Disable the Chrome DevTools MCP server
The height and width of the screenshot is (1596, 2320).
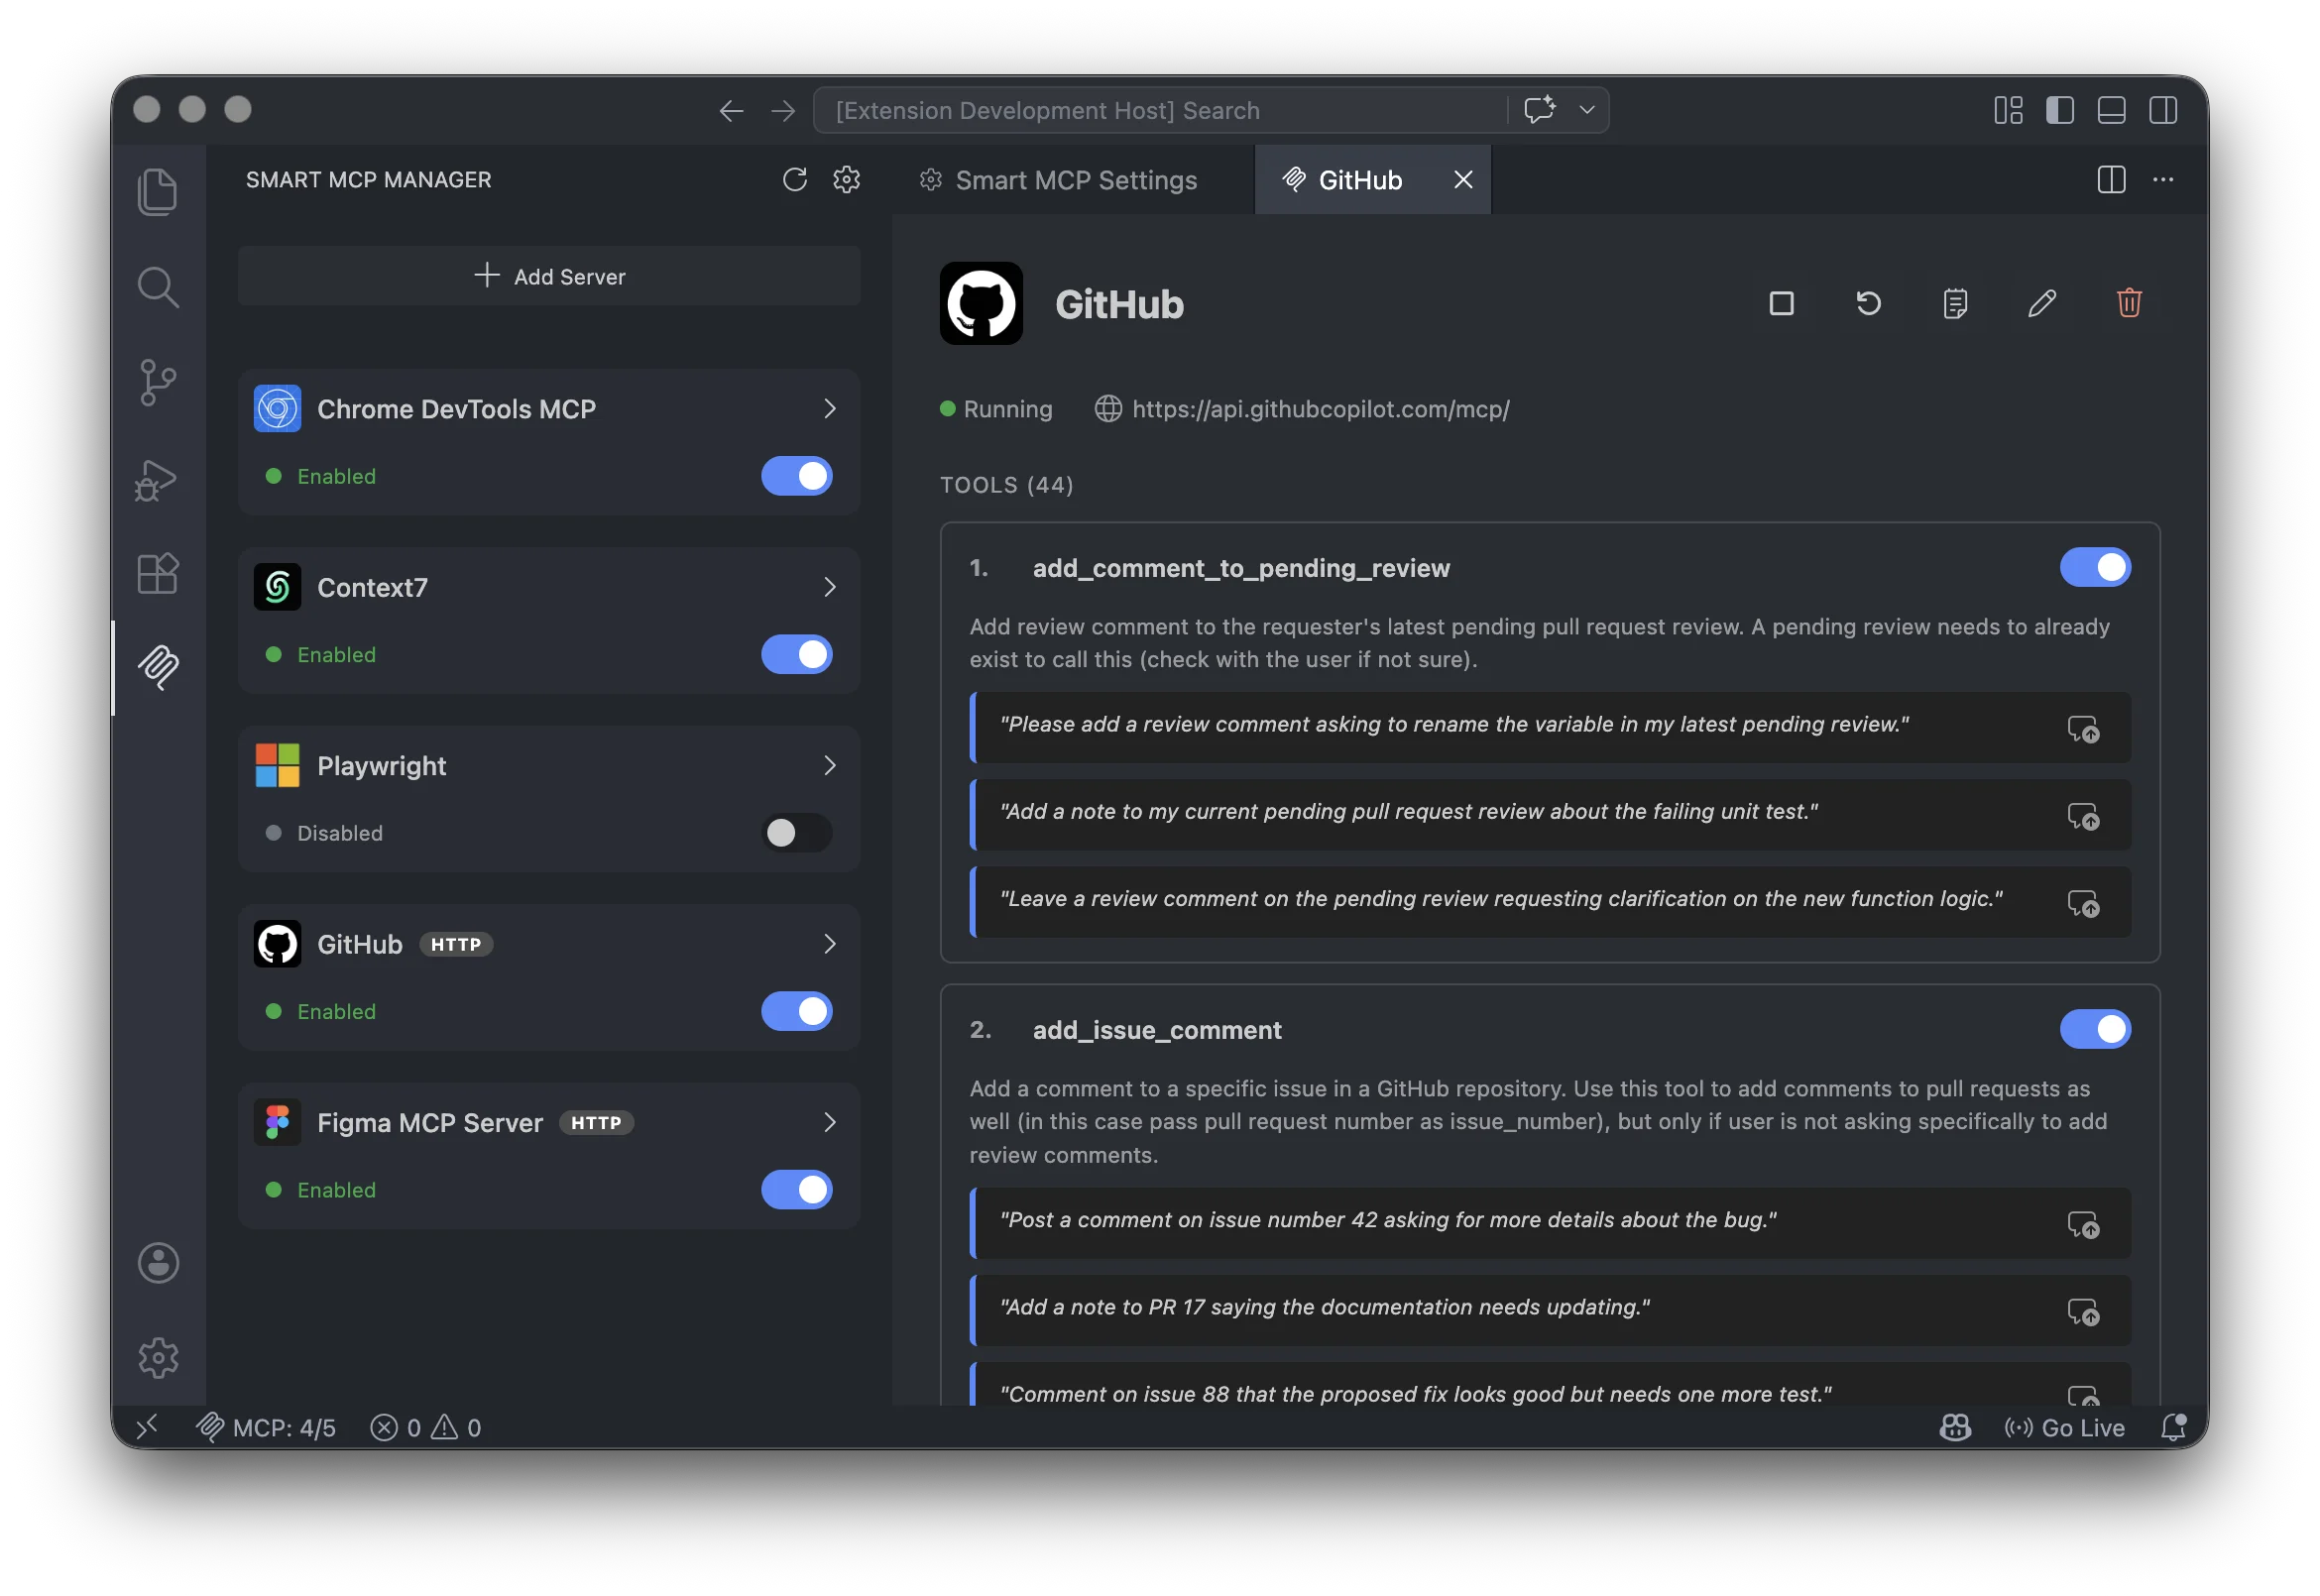[796, 477]
